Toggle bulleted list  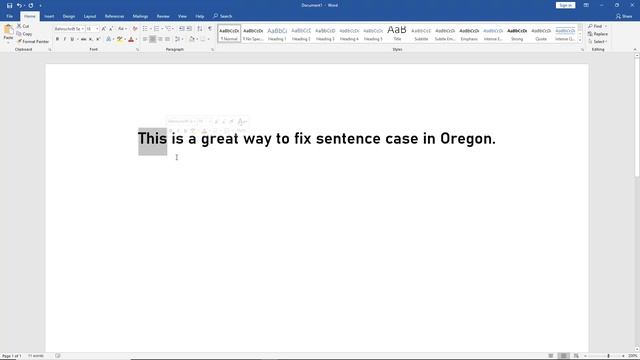[x=145, y=29]
